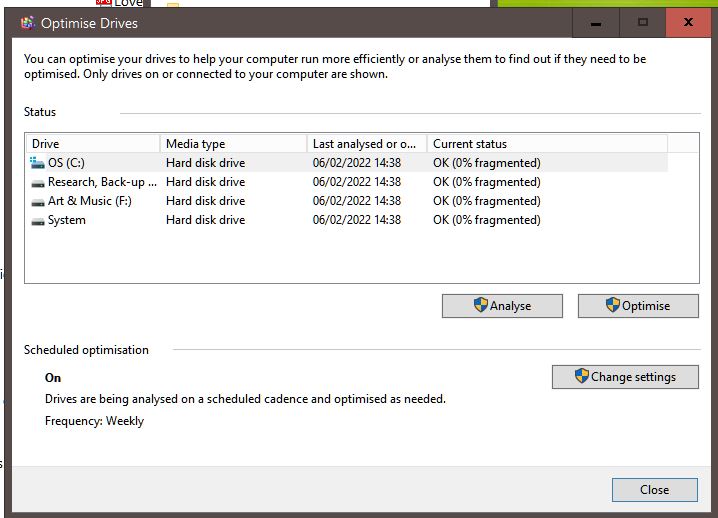The image size is (718, 518).
Task: Select the Research, Back-up drive row
Action: [102, 182]
